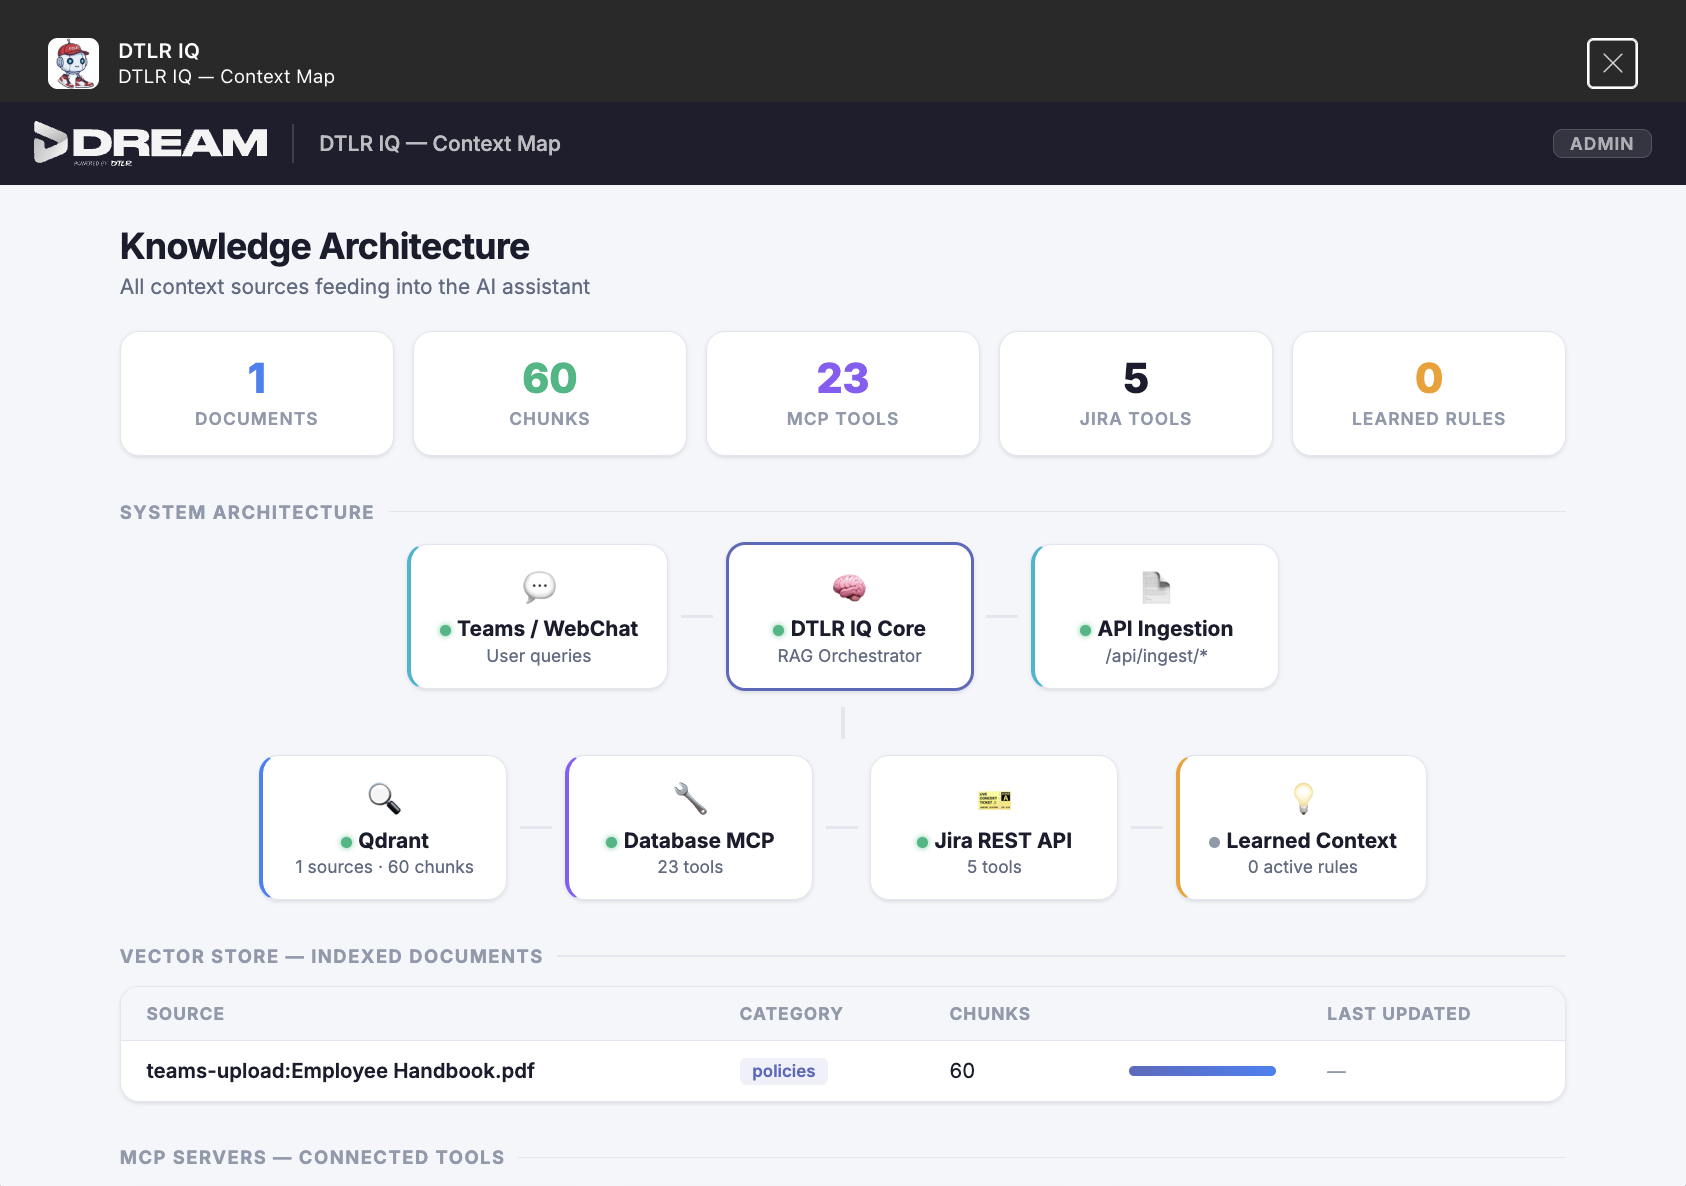Click the wrench icon in Database MCP
This screenshot has width=1686, height=1186.
click(x=690, y=799)
